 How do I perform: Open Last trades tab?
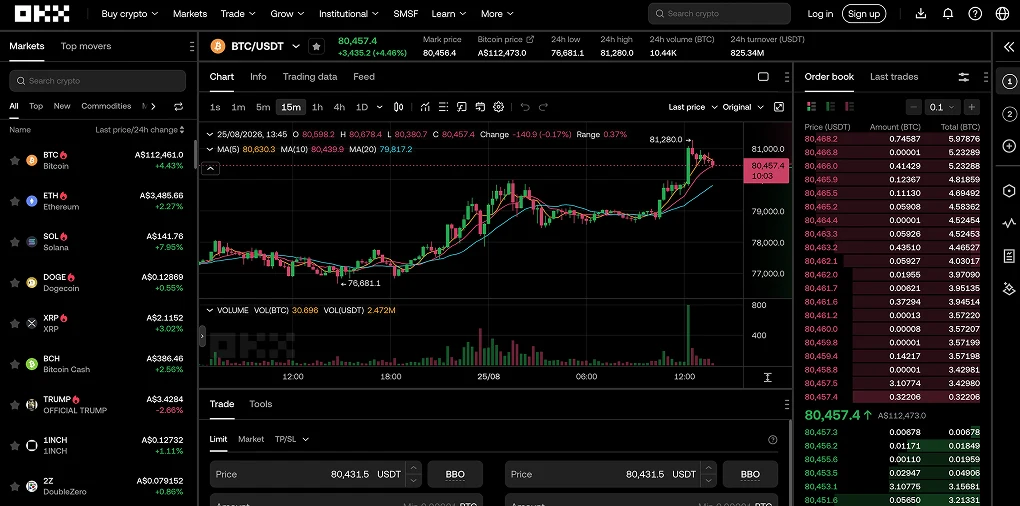pos(894,77)
